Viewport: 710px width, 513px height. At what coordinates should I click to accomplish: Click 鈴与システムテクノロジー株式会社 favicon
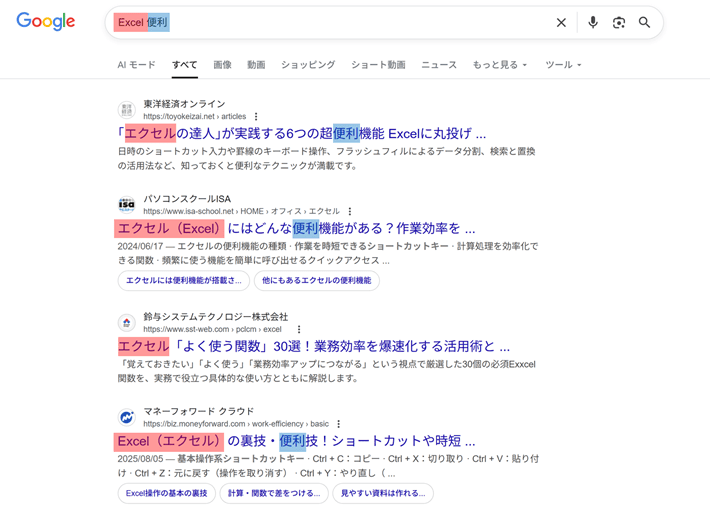coord(126,323)
